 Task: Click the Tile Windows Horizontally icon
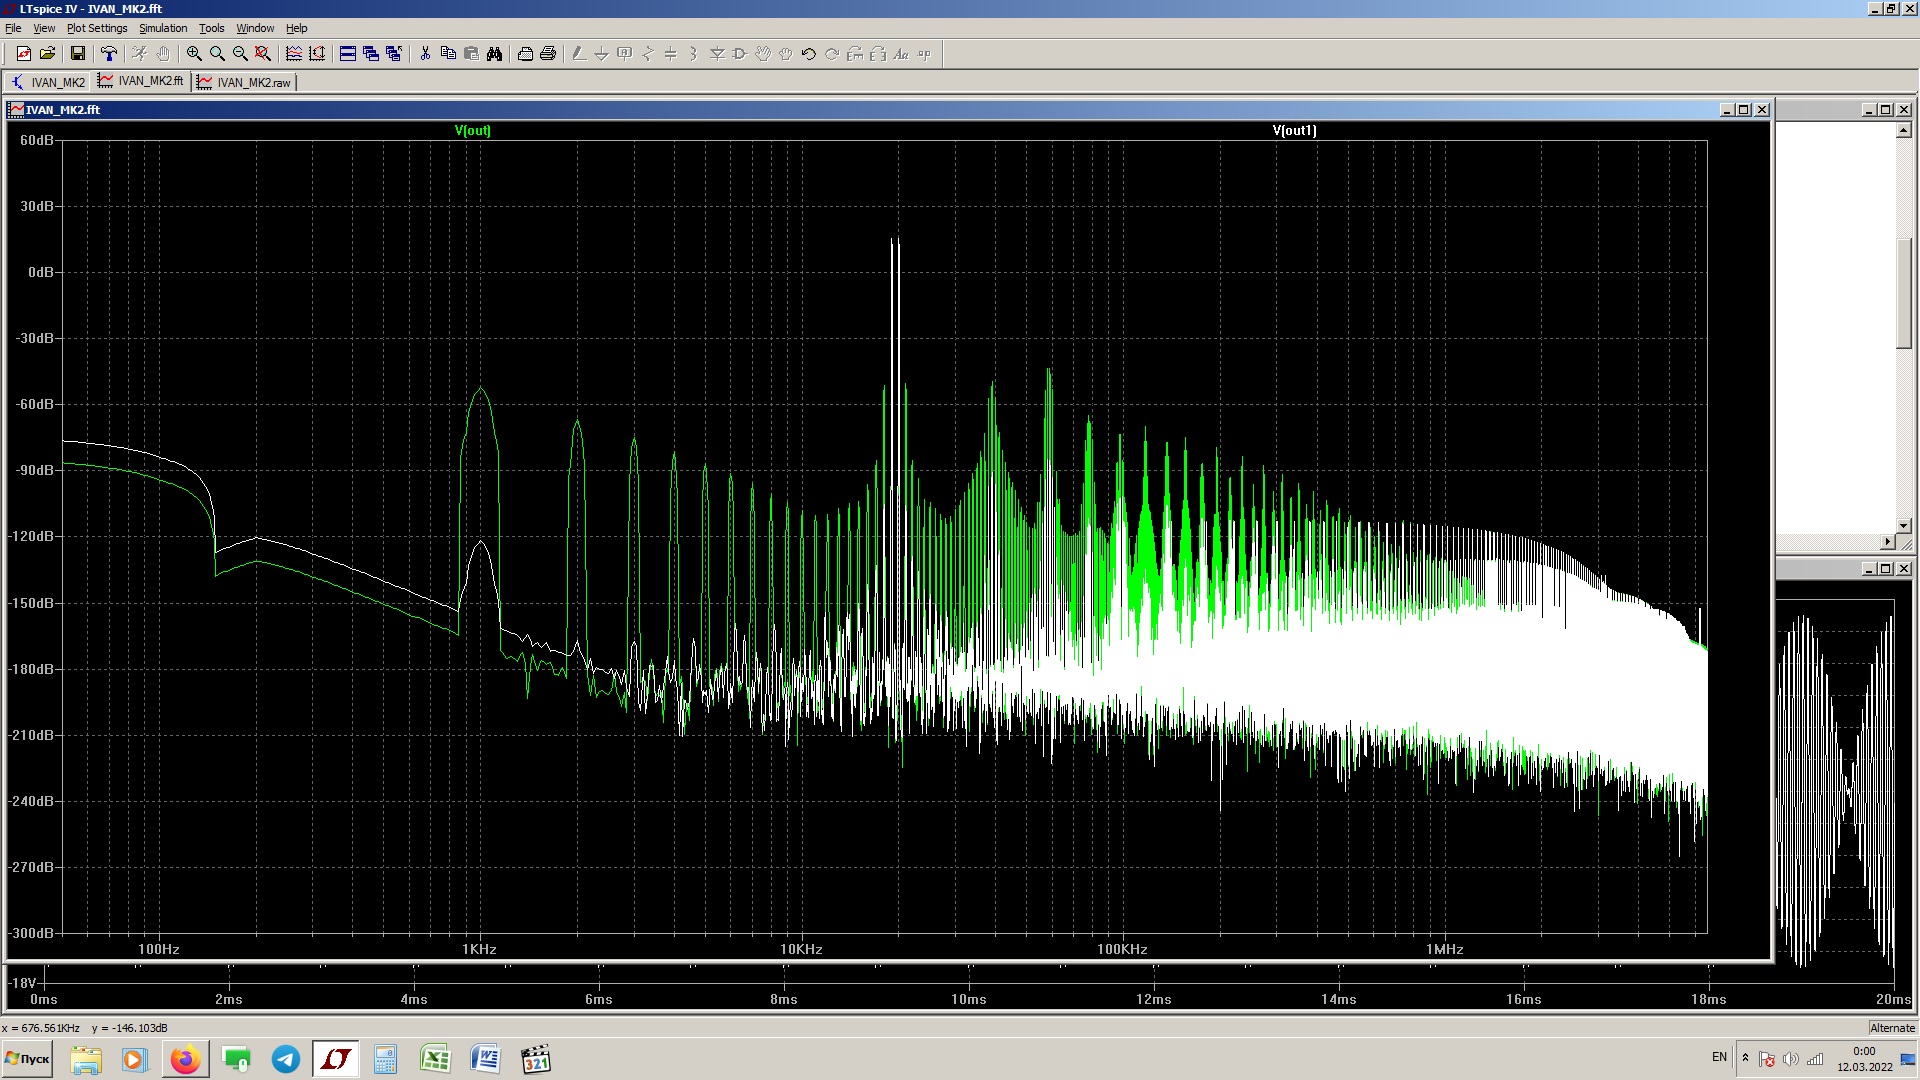click(348, 54)
